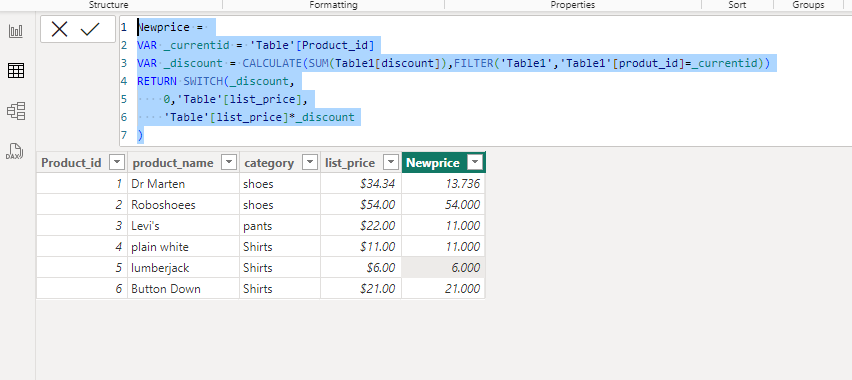Screen dimensions: 852x380
Task: Click the 'lumberjack' cell
Action: [183, 267]
